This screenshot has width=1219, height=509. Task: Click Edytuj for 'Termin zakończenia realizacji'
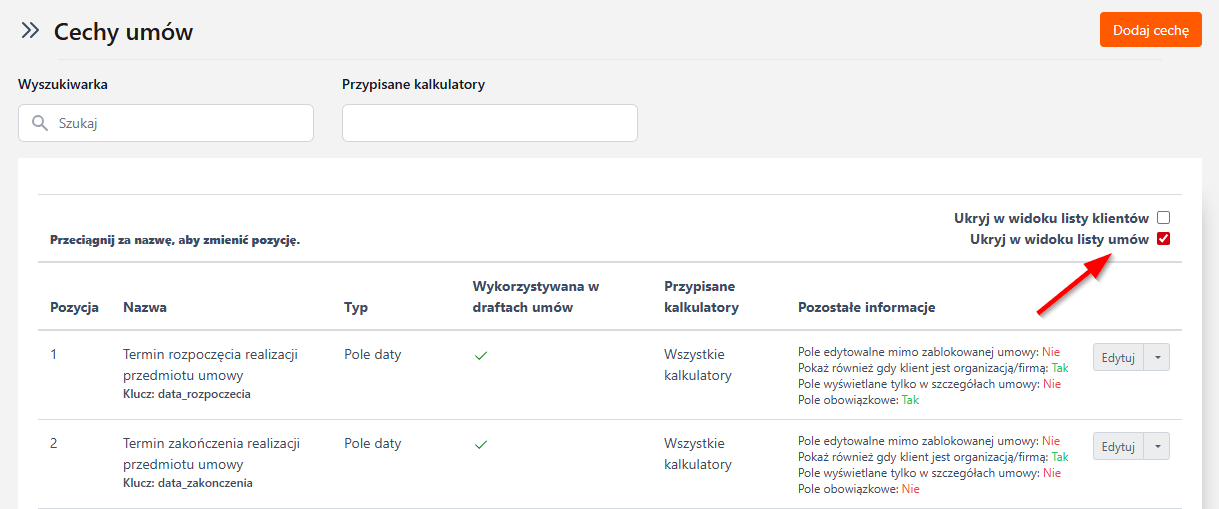pos(1118,447)
